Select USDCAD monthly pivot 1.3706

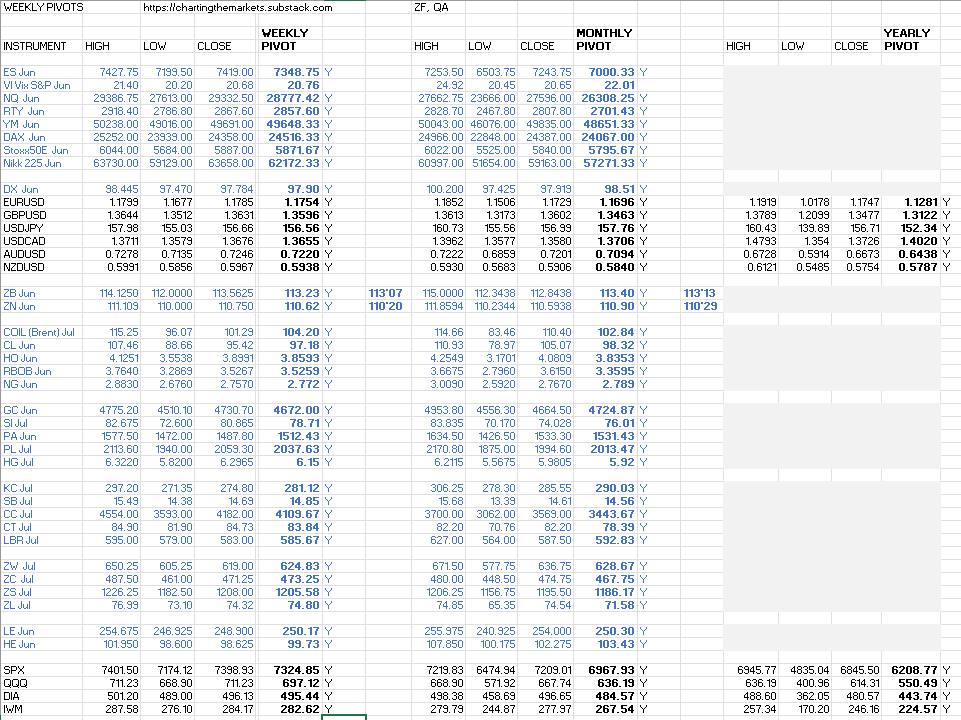(617, 241)
